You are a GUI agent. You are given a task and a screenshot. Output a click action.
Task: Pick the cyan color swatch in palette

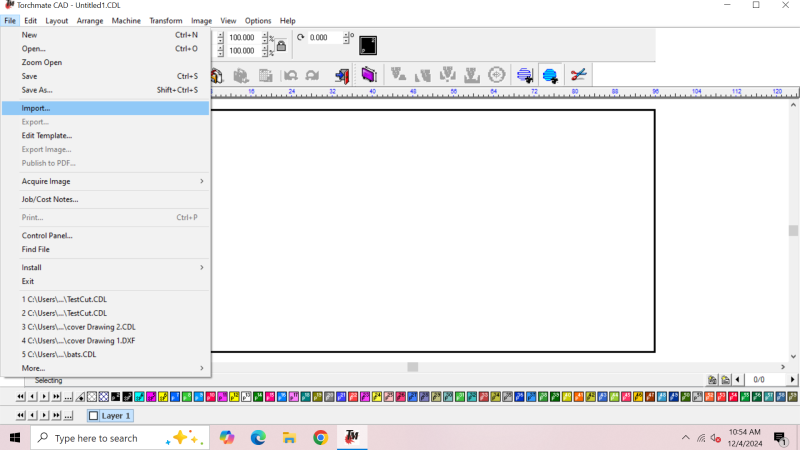tap(139, 397)
